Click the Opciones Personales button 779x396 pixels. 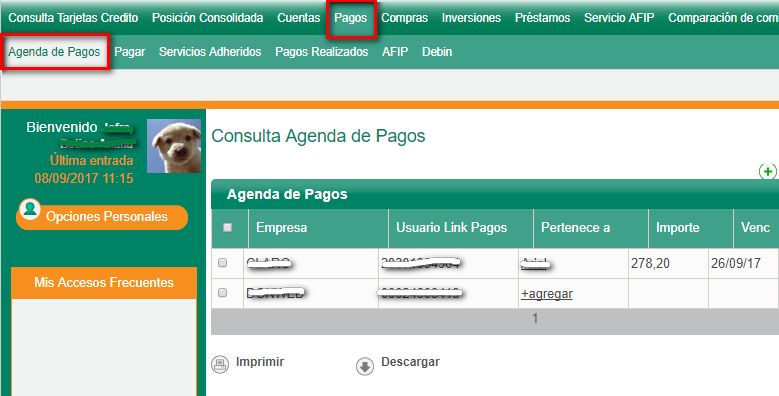coord(102,217)
